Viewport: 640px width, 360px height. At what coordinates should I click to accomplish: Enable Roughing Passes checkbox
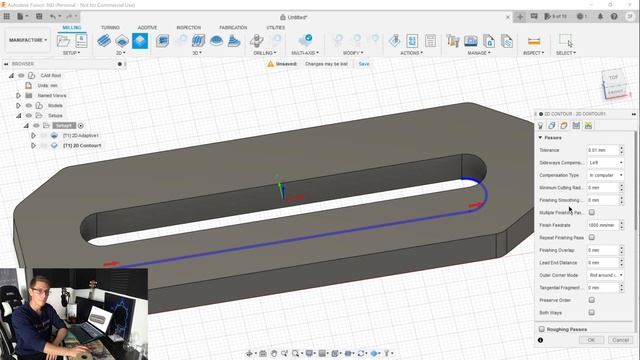pos(542,329)
